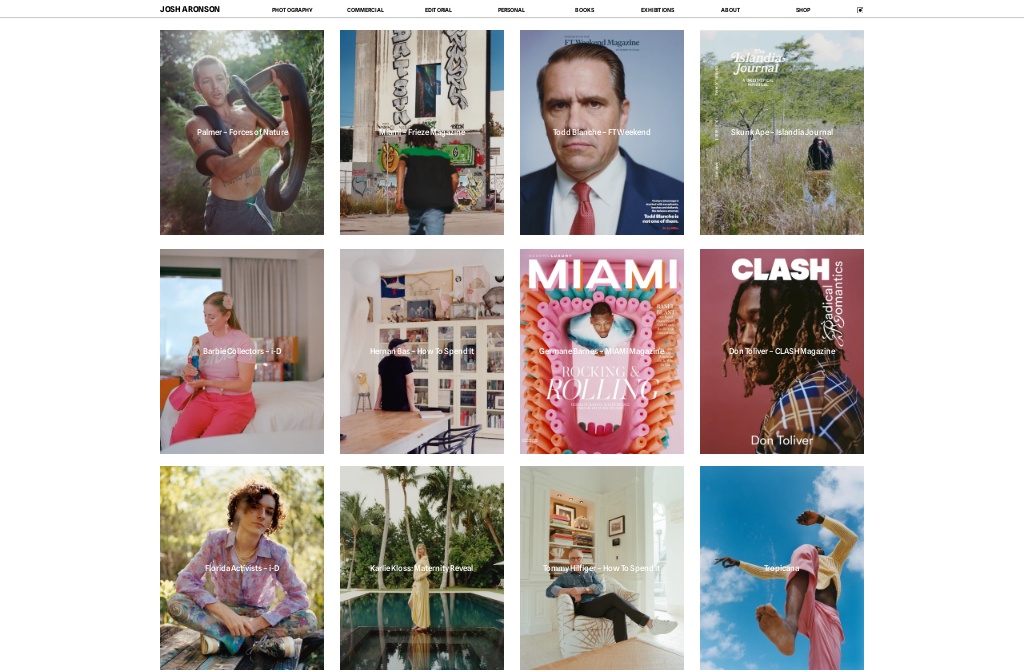Viewport: 1024px width, 672px height.
Task: View Todd Blanche – FT Weekend cover
Action: coord(601,133)
